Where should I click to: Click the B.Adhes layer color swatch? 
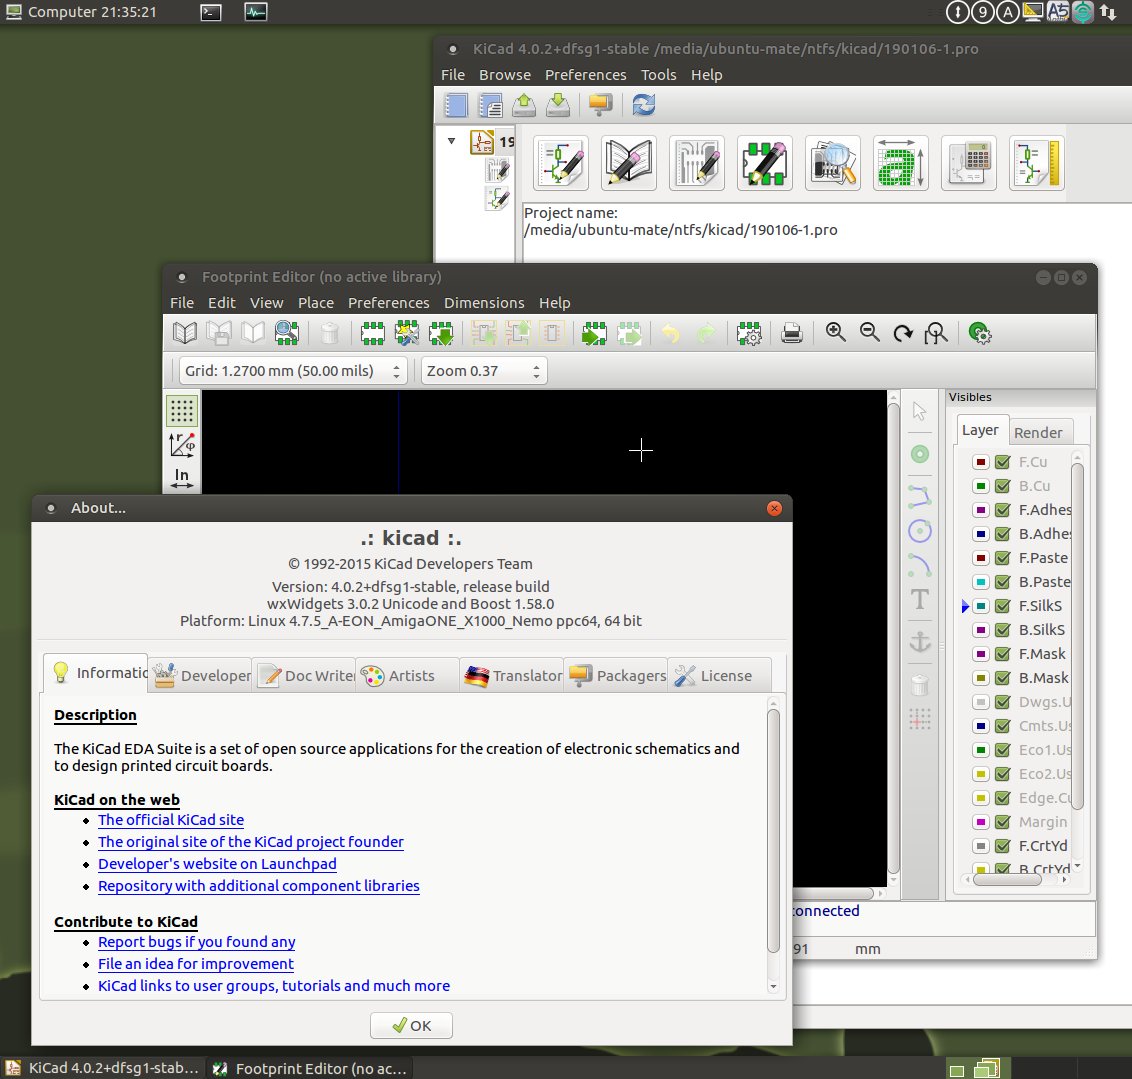point(980,534)
